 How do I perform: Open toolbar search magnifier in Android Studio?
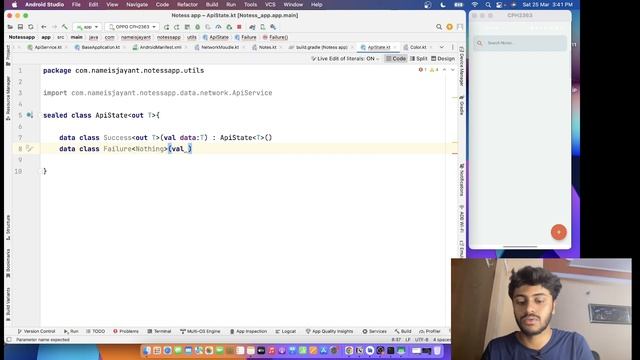click(x=439, y=27)
